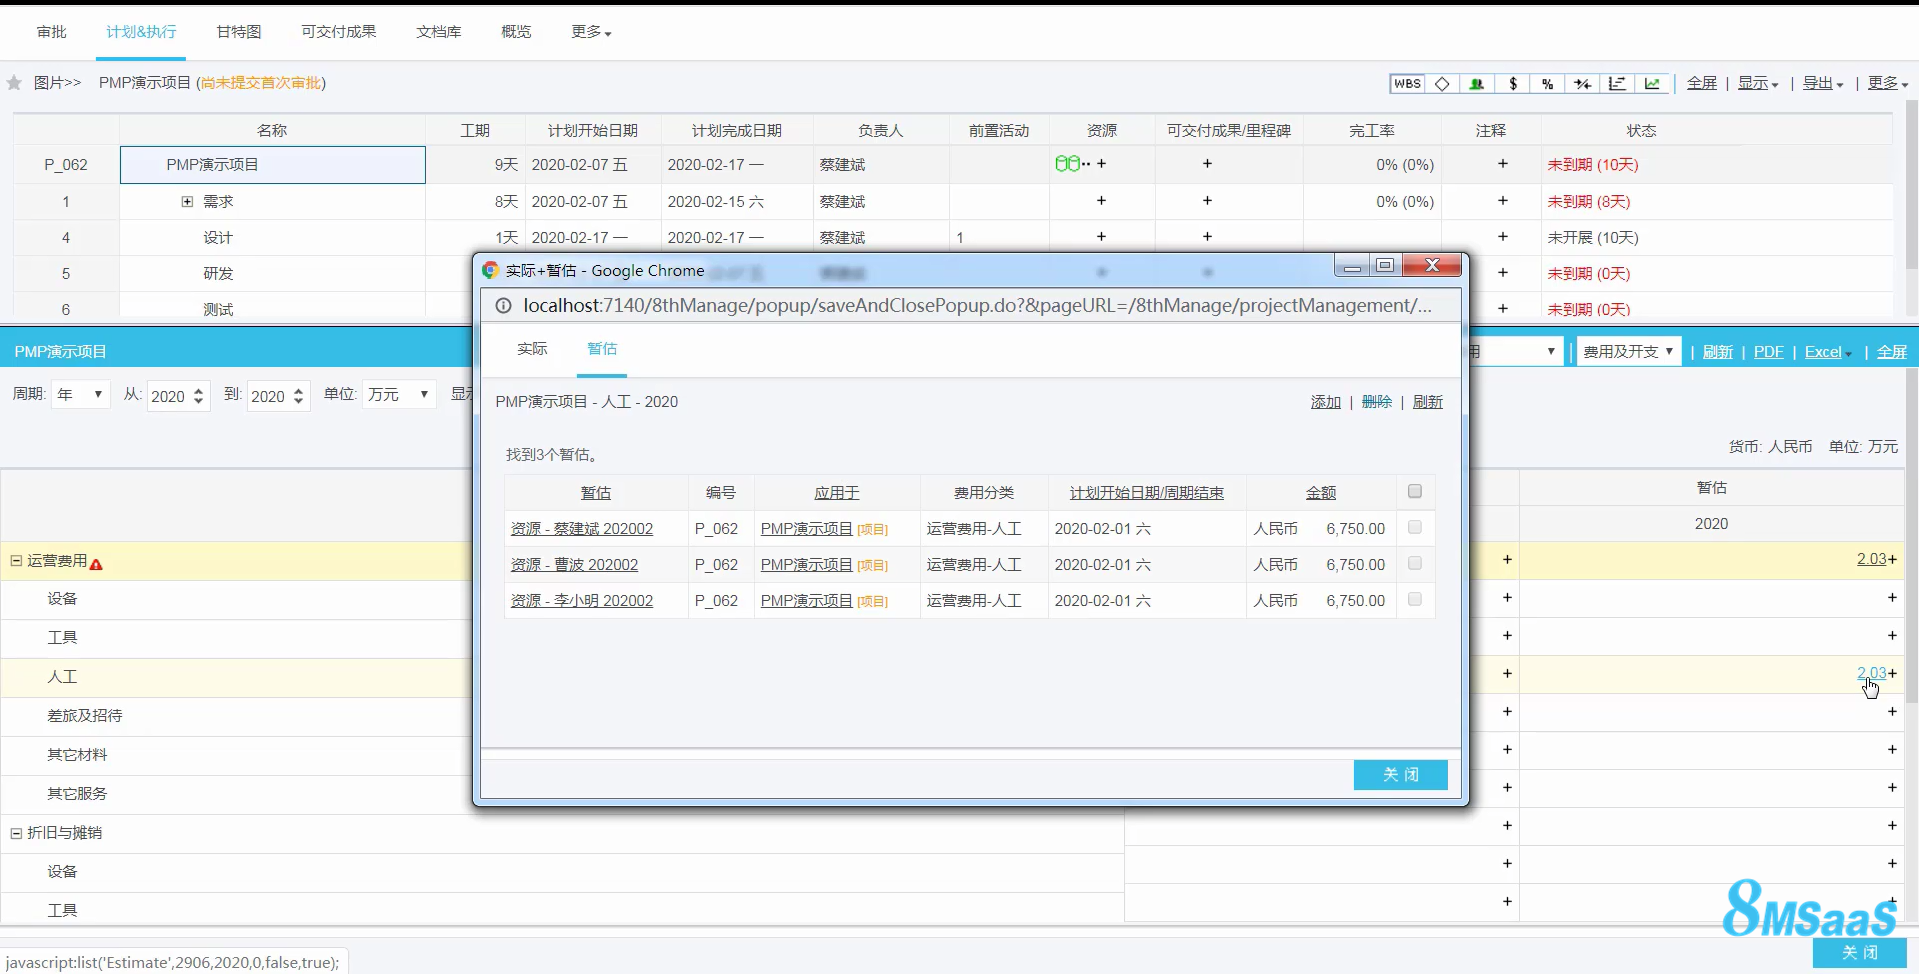Add deliverable plus in 设计 row

(x=1207, y=237)
